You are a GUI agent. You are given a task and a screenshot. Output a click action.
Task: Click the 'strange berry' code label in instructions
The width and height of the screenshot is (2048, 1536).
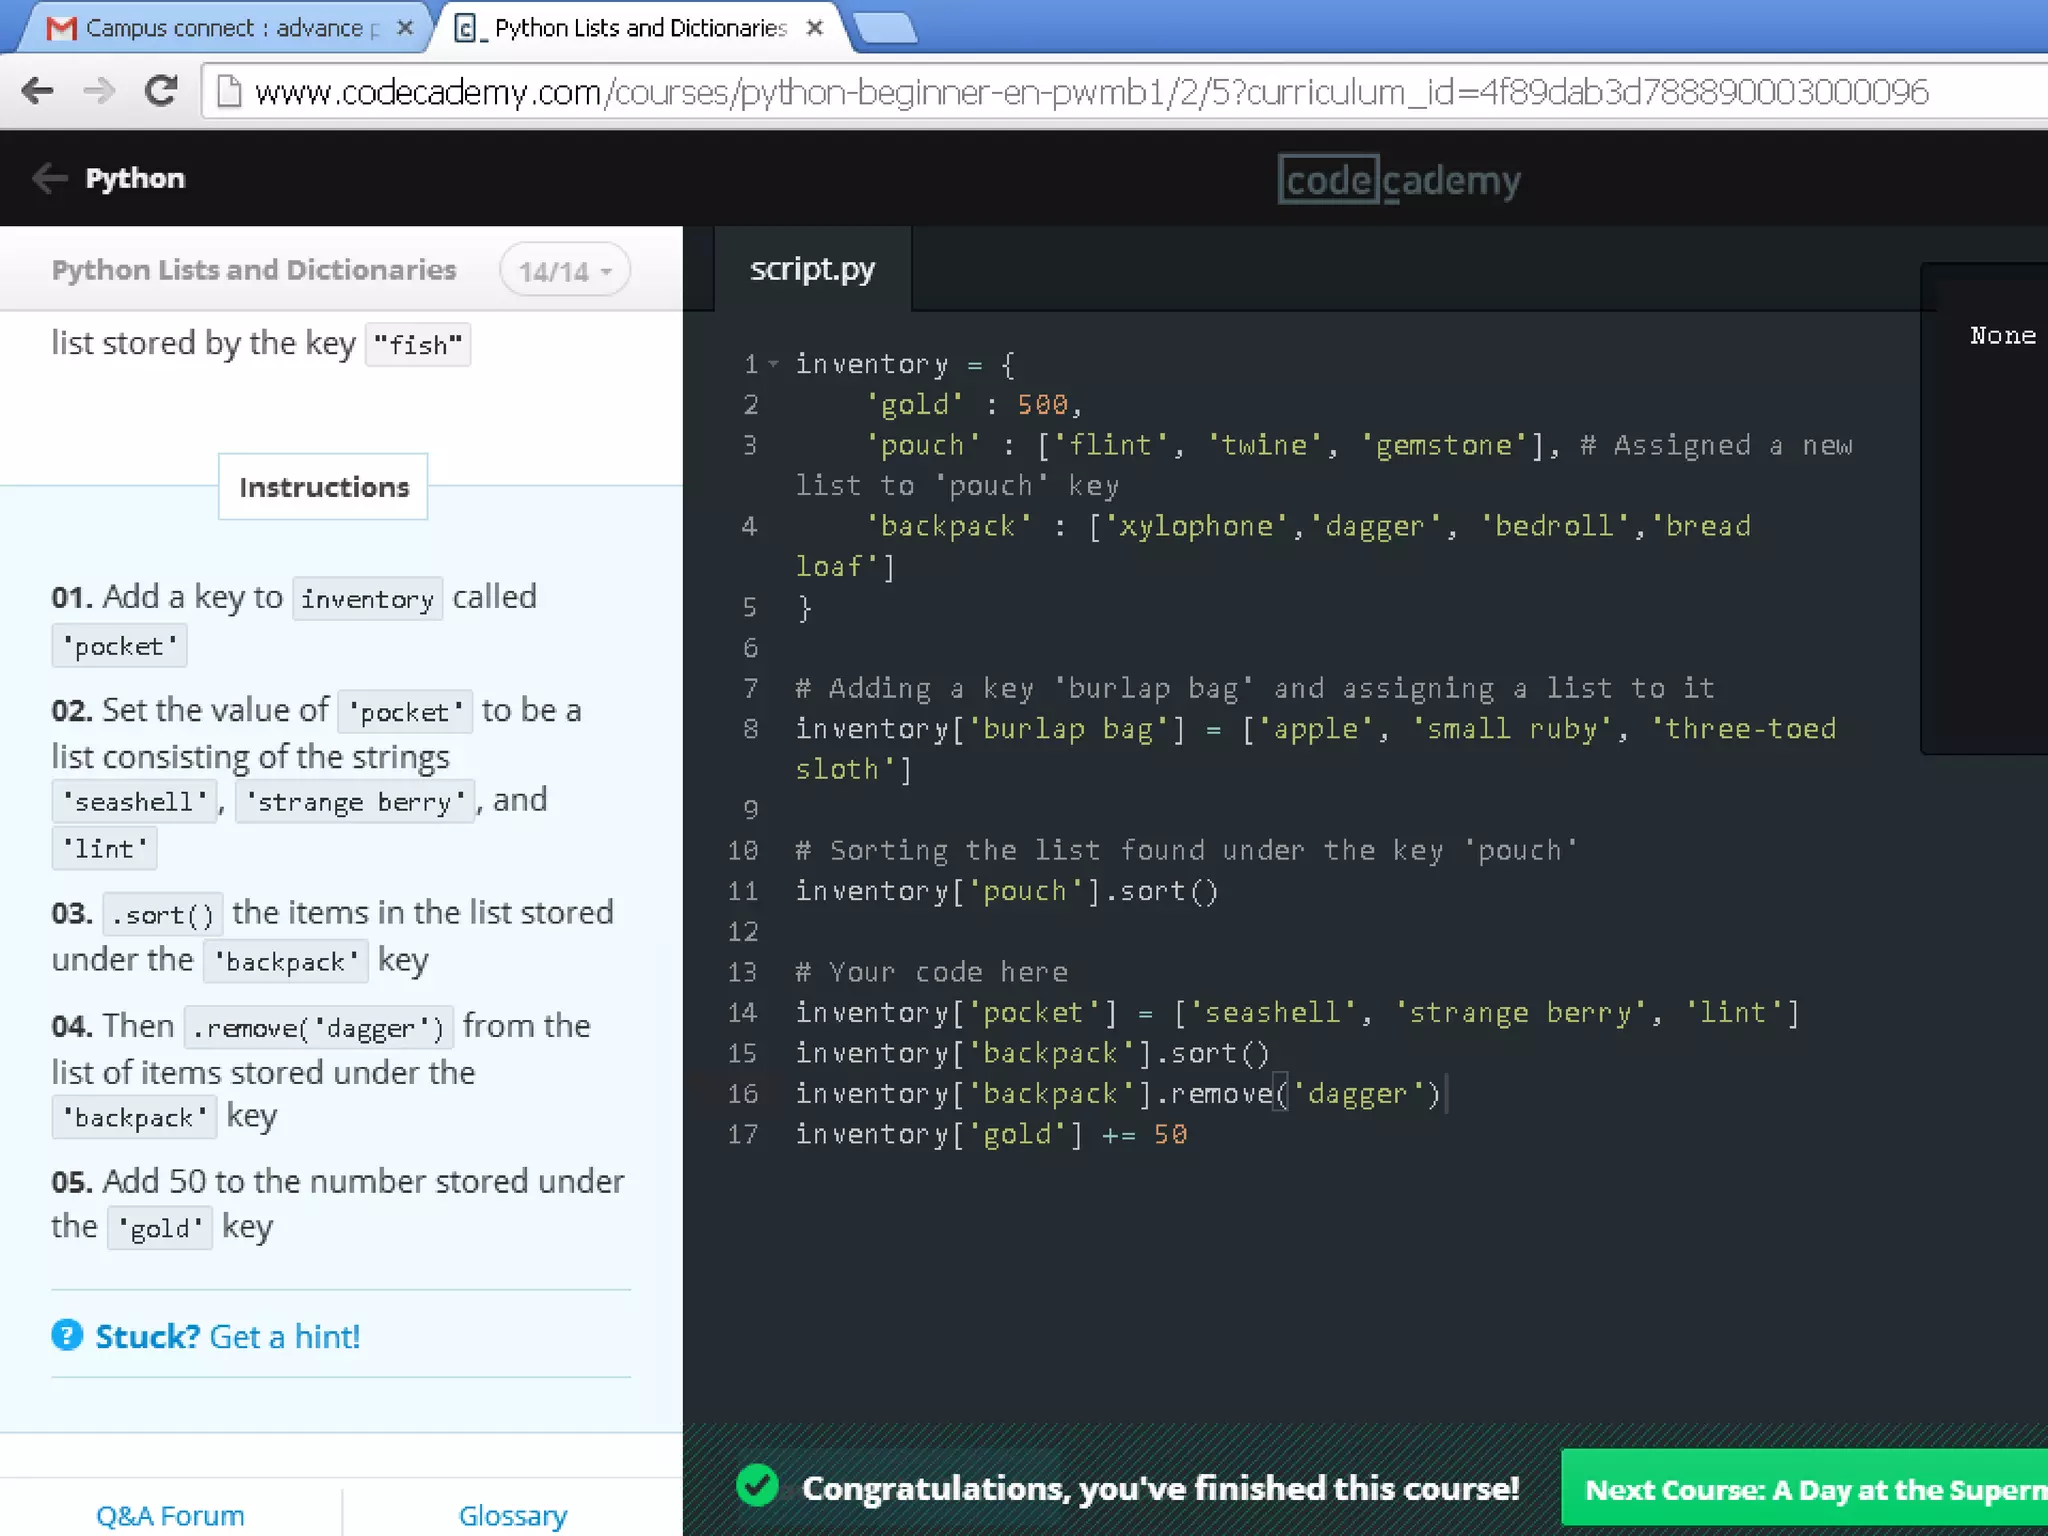[x=355, y=802]
